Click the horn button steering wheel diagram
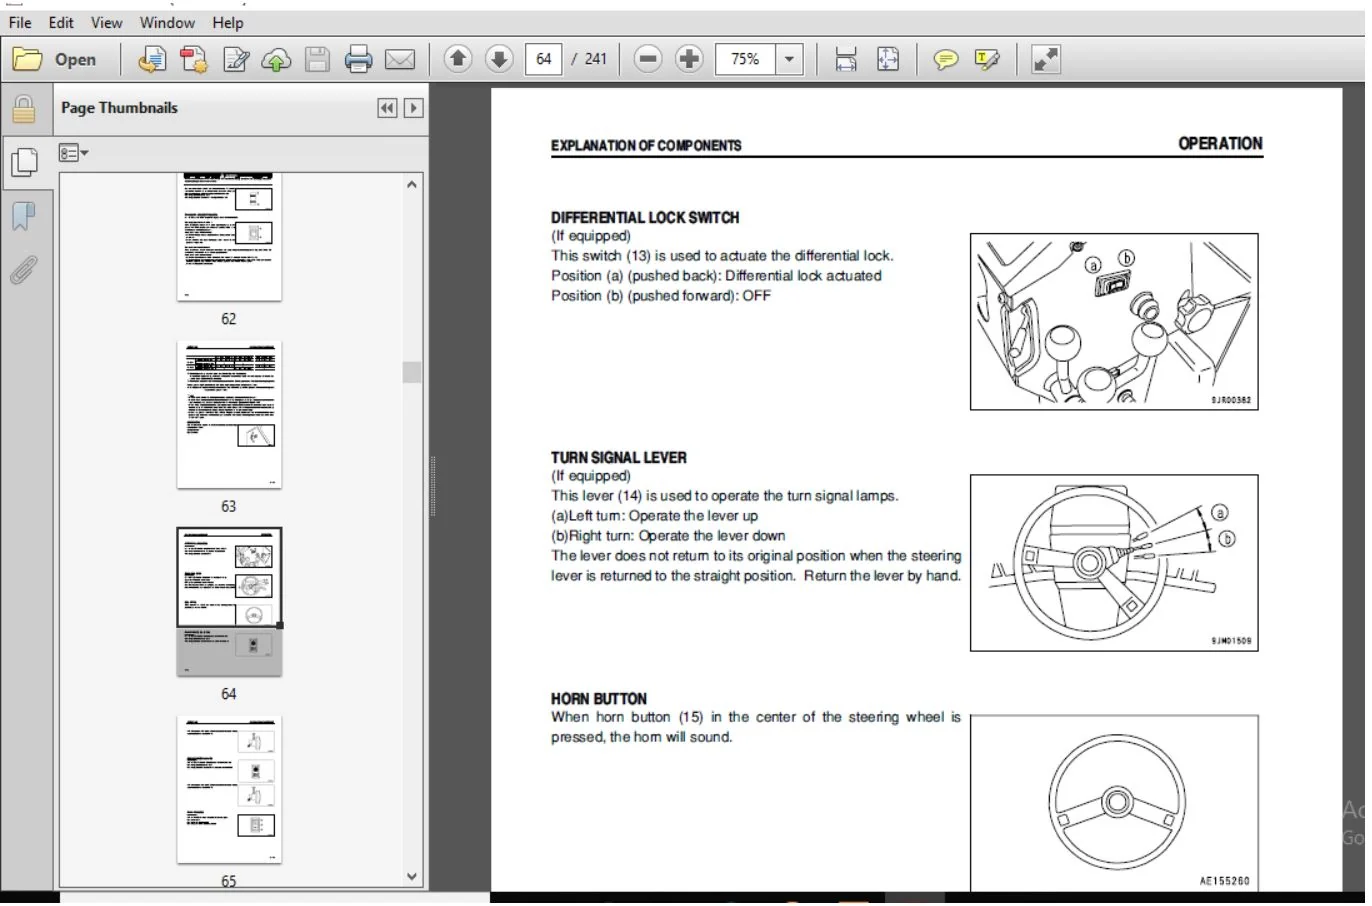Screen dimensions: 1372x906 point(1114,802)
